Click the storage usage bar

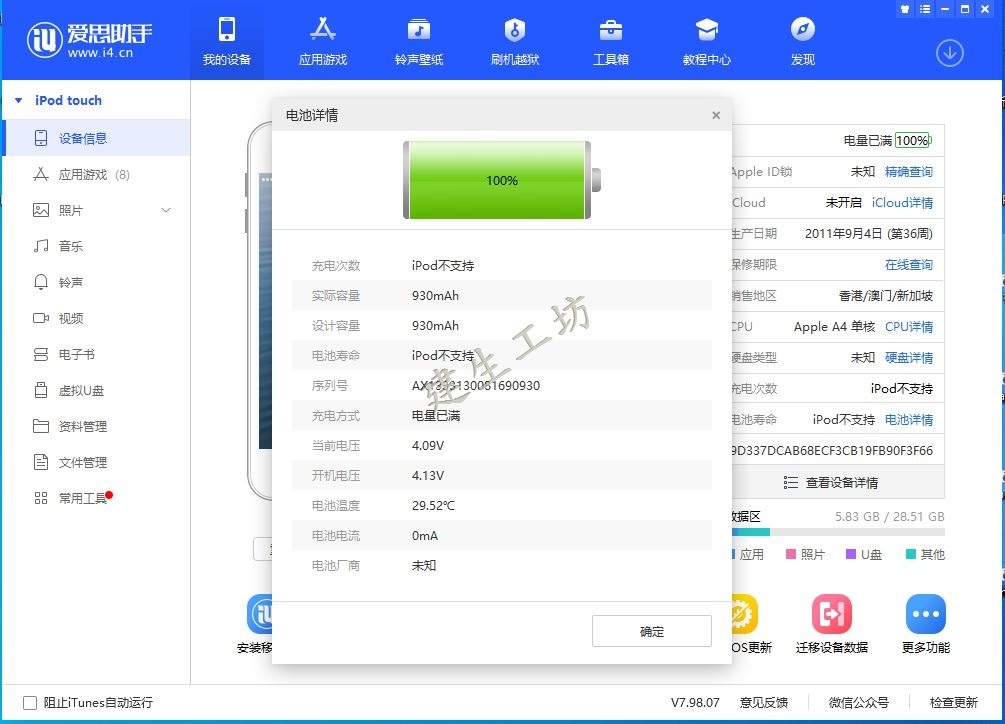pos(838,532)
